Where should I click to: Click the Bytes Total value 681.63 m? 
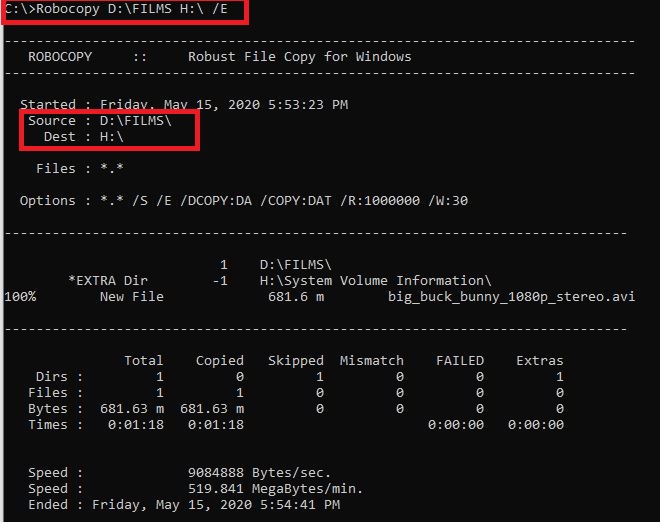click(132, 409)
